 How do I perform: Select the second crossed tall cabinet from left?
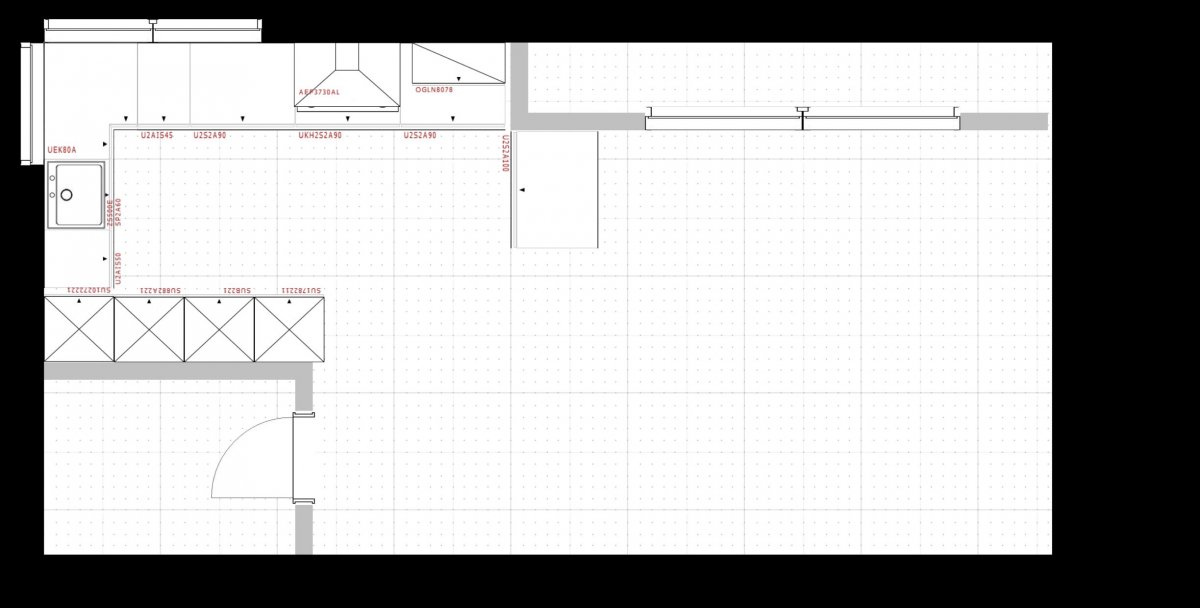(x=149, y=329)
